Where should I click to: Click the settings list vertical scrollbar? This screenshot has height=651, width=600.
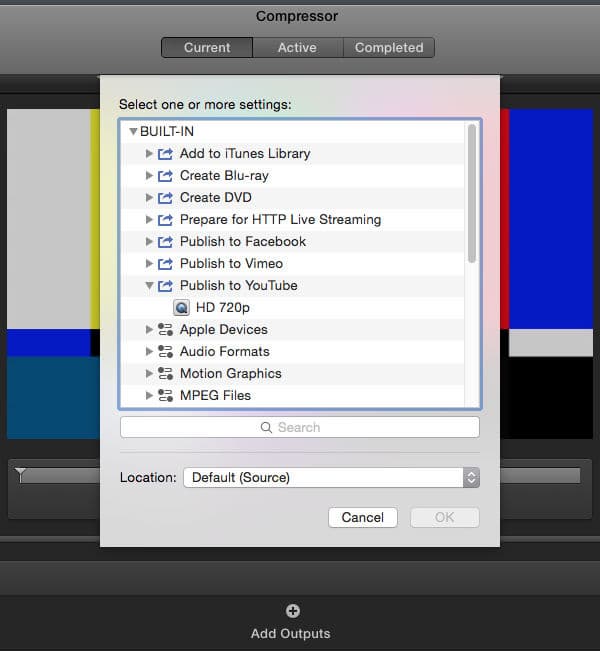pyautogui.click(x=472, y=193)
